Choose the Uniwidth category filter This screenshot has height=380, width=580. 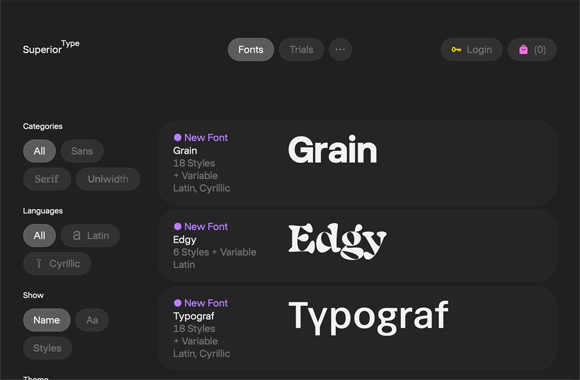point(108,179)
